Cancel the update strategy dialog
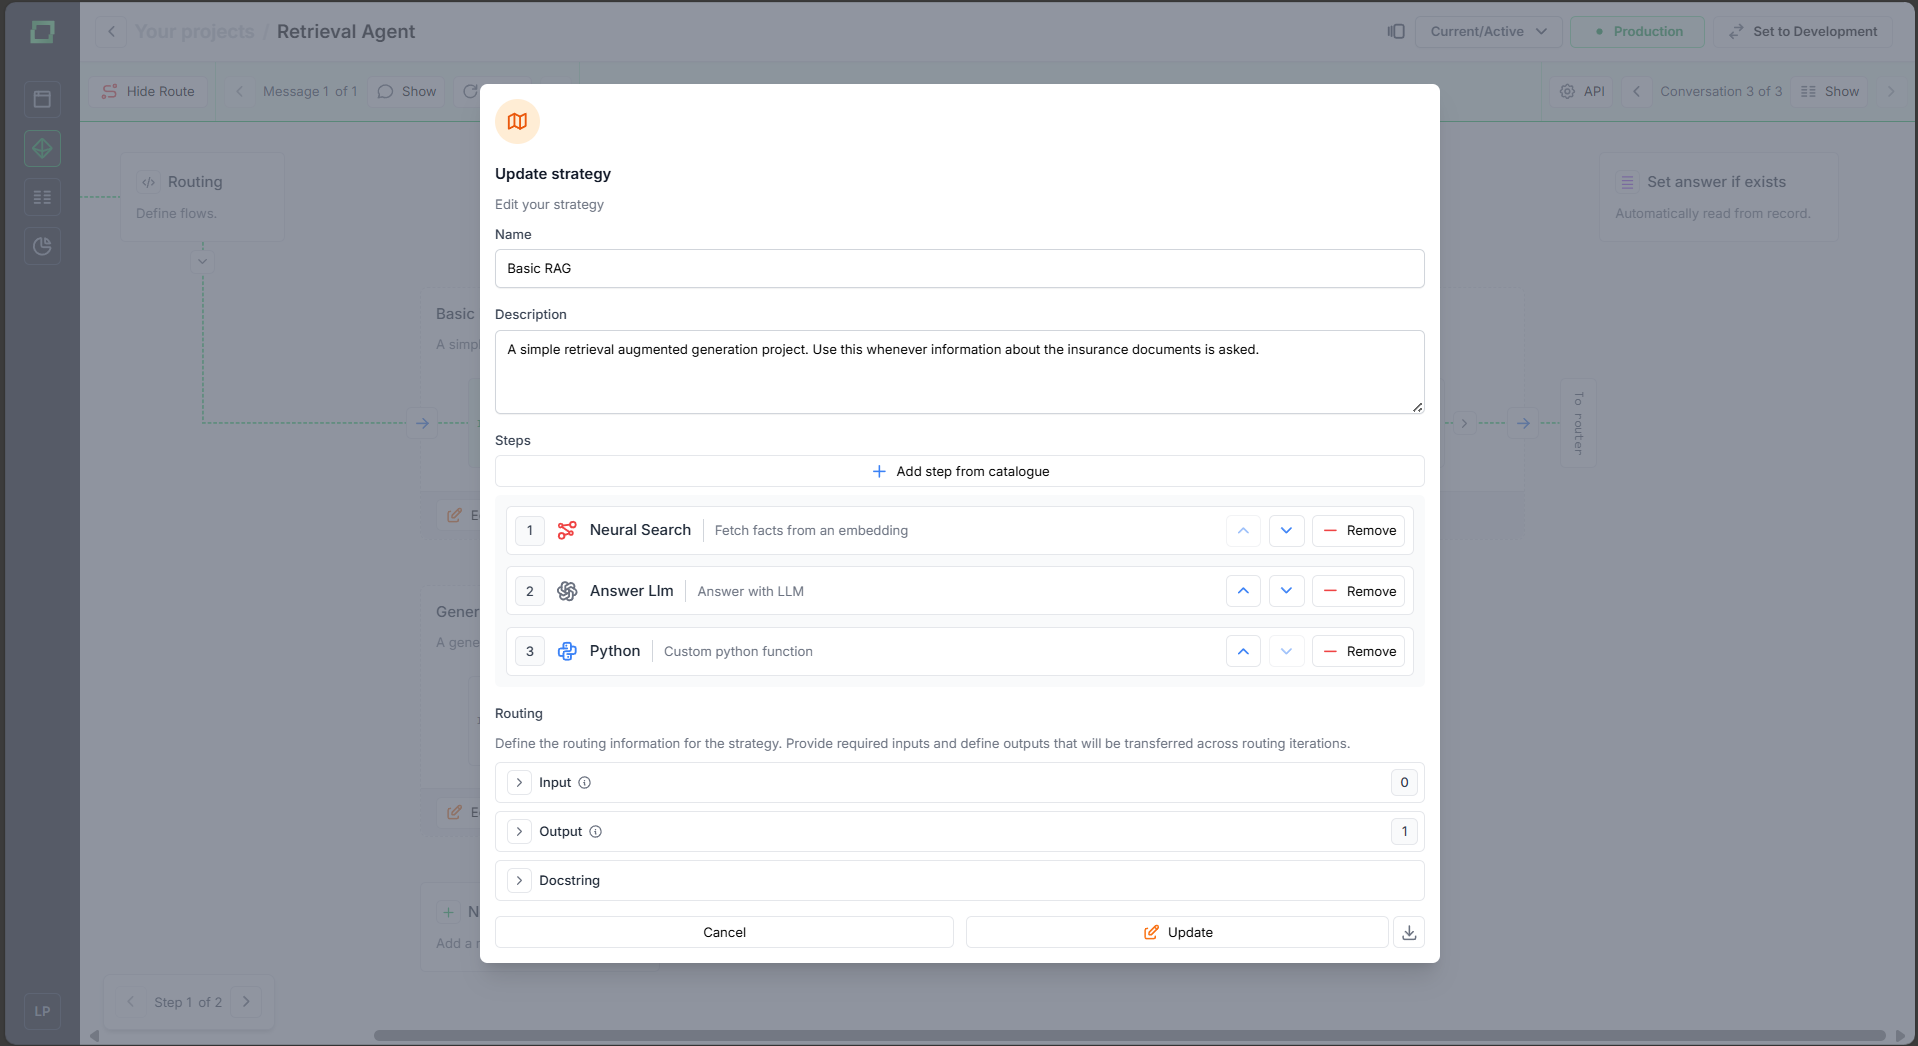 (724, 932)
